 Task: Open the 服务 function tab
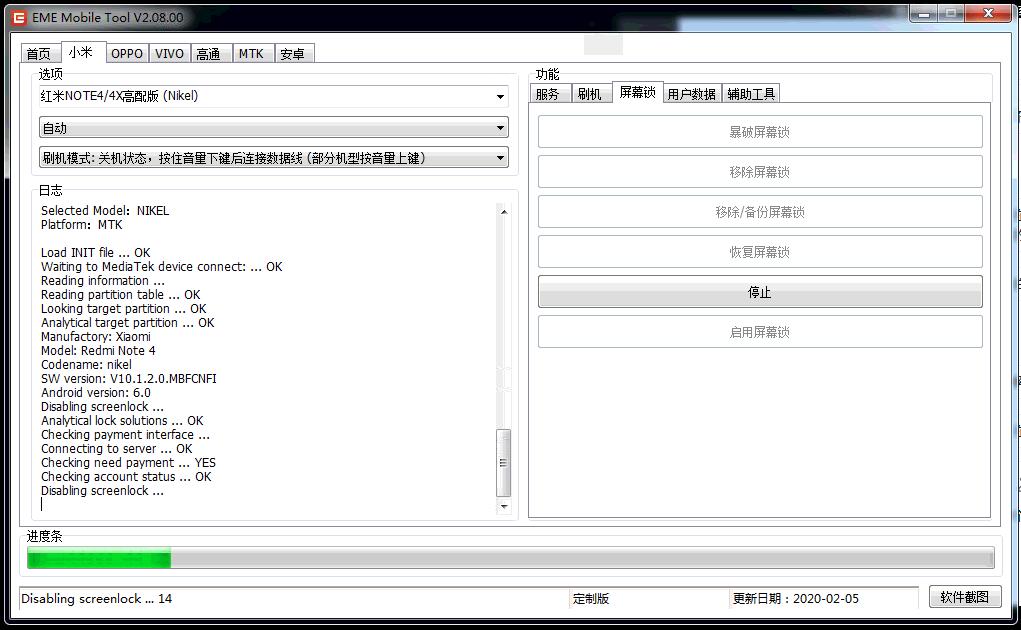[550, 94]
